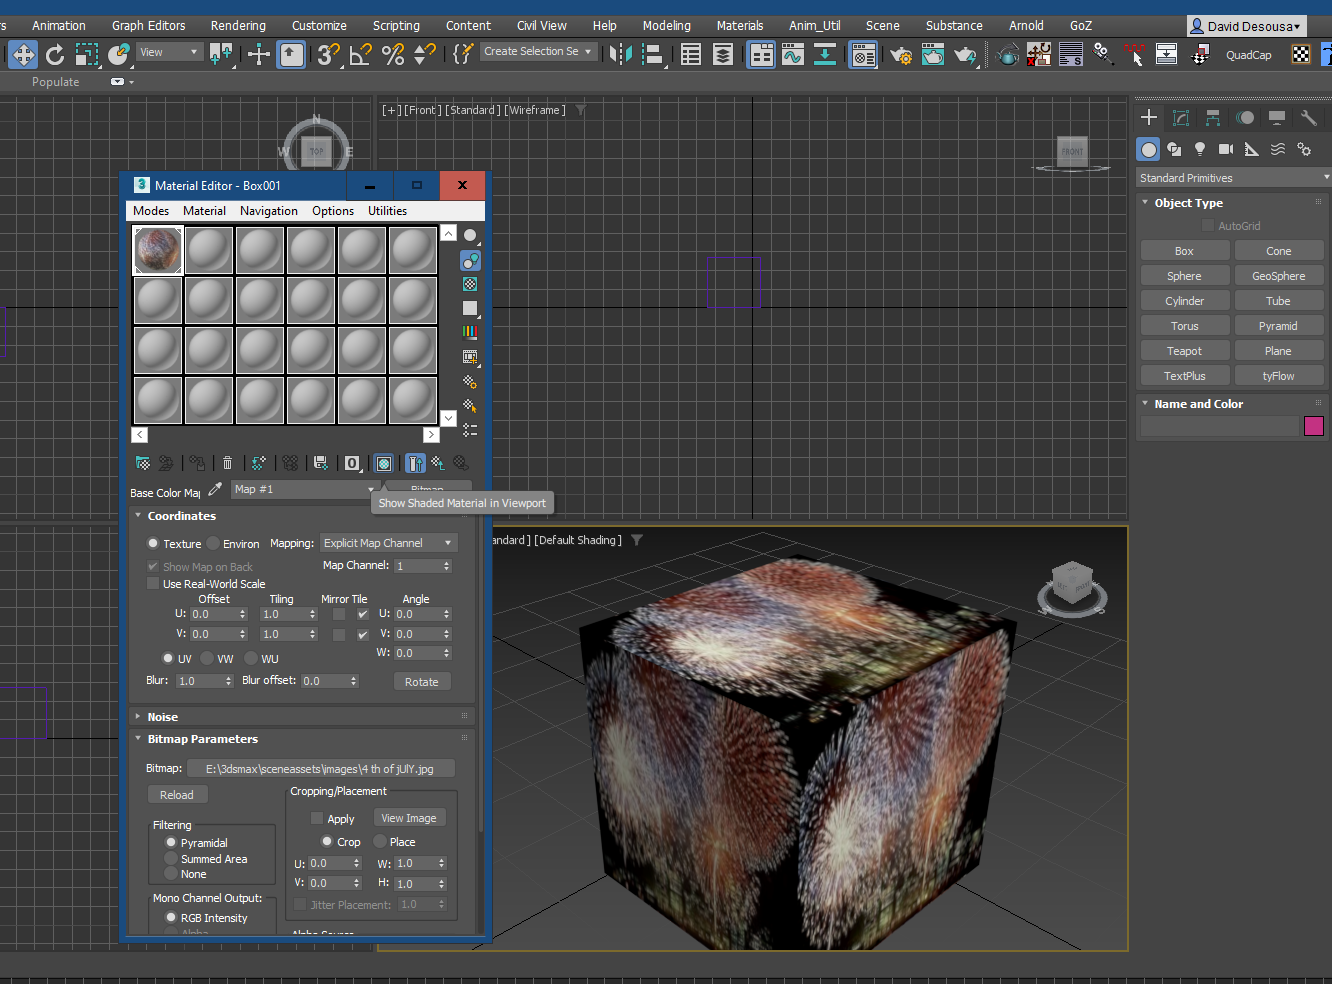Screen dimensions: 1332x984
Task: Open the Explicit Map Channel dropdown
Action: tap(388, 542)
